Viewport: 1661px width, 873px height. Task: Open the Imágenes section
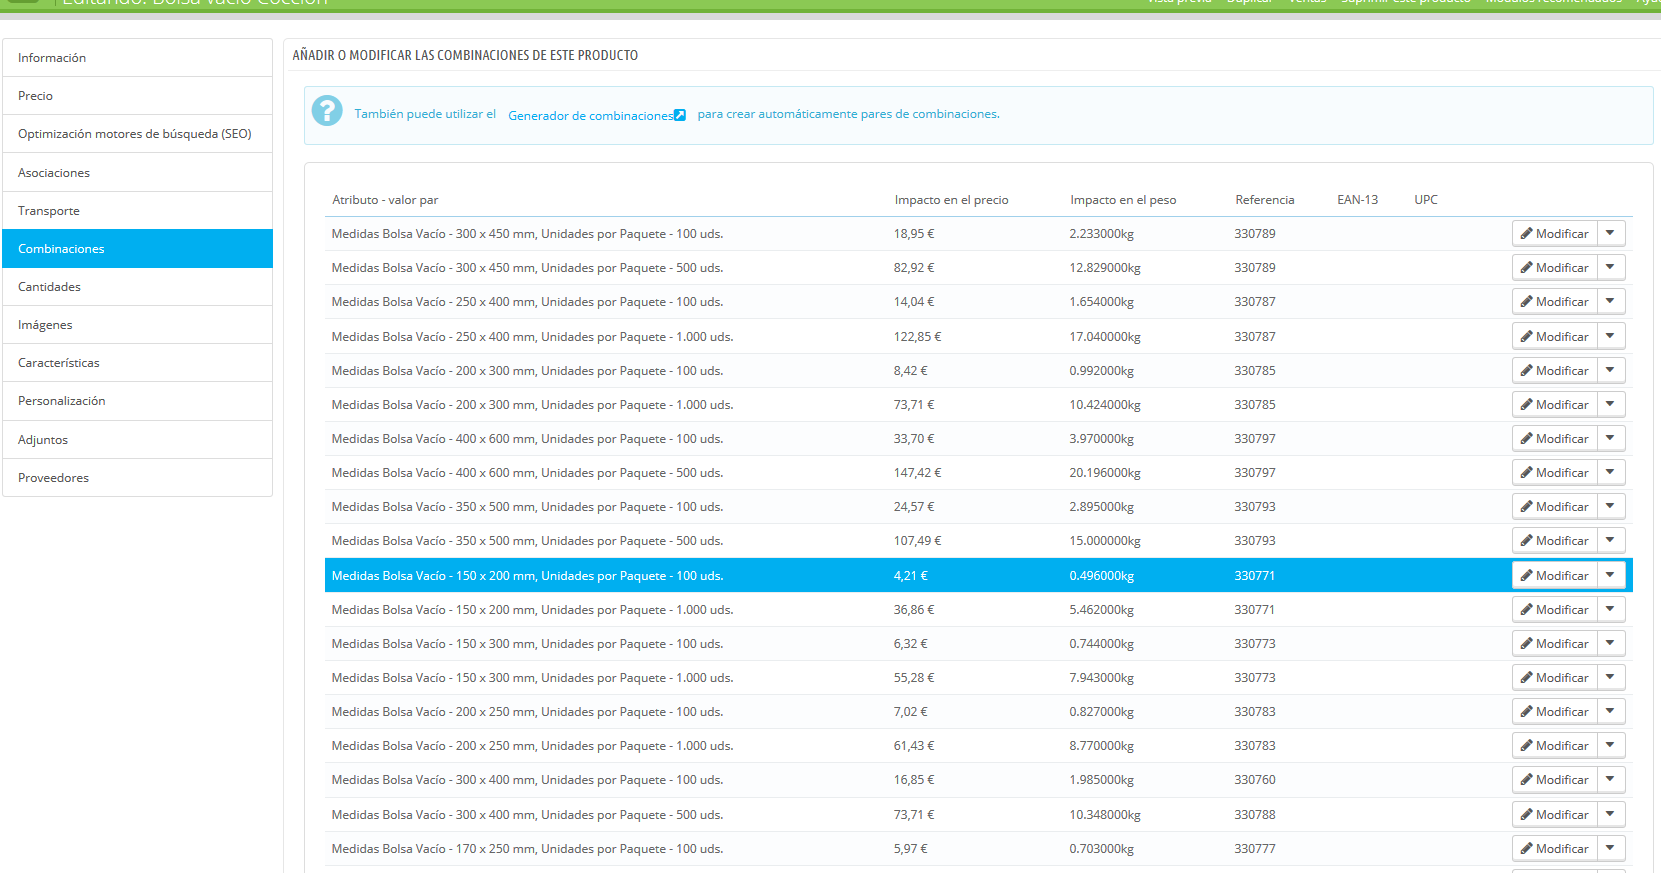137,325
